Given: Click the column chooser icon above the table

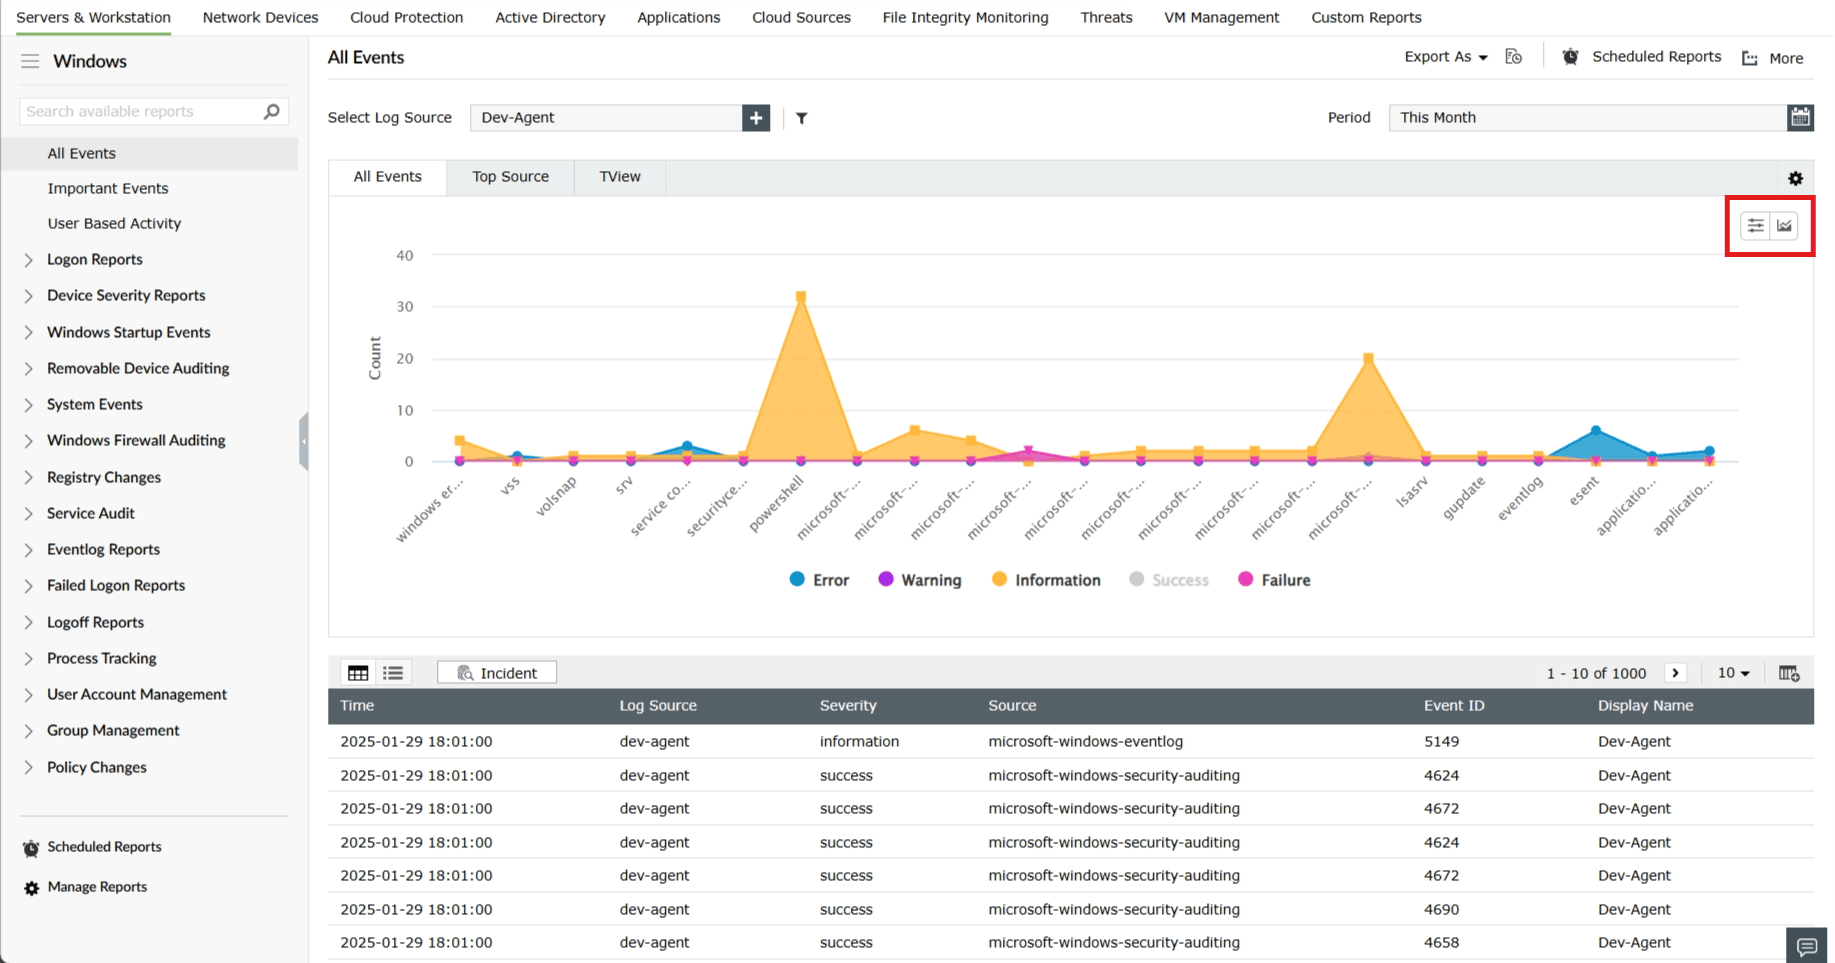Looking at the screenshot, I should tap(1789, 672).
